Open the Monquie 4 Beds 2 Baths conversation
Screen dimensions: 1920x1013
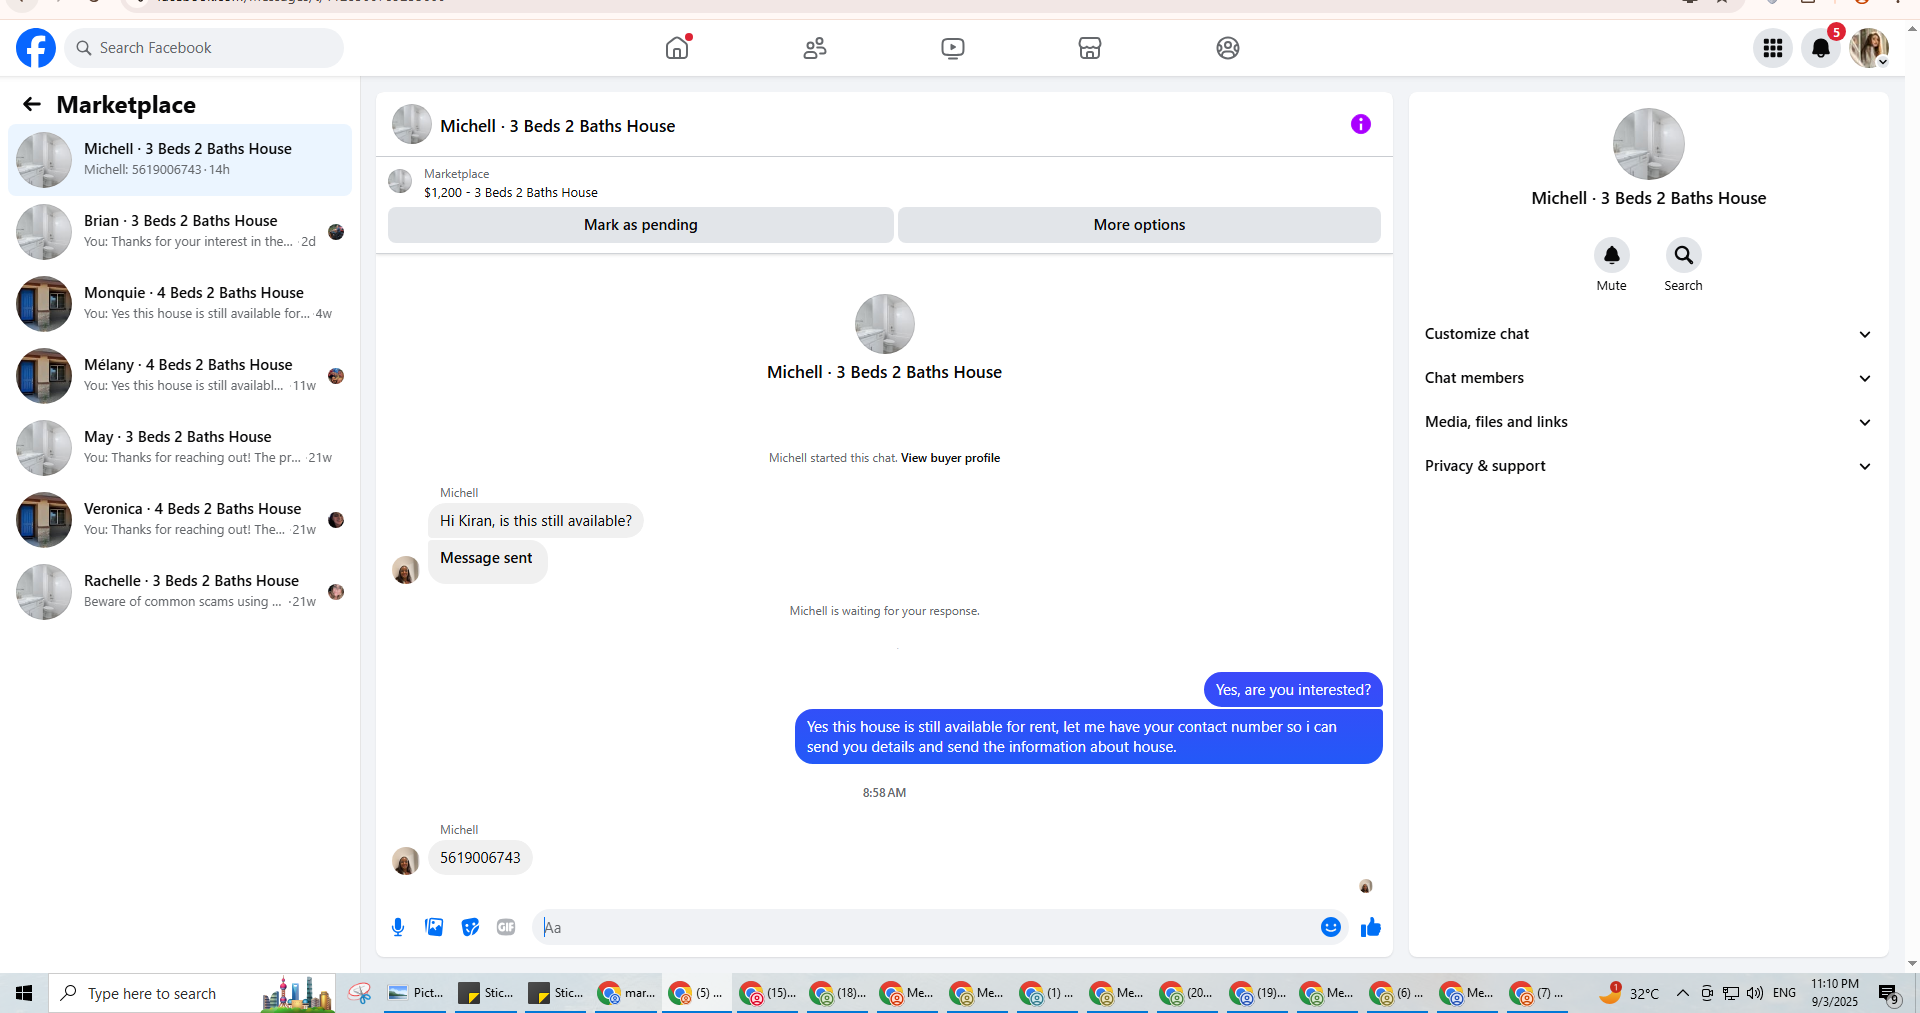point(180,304)
